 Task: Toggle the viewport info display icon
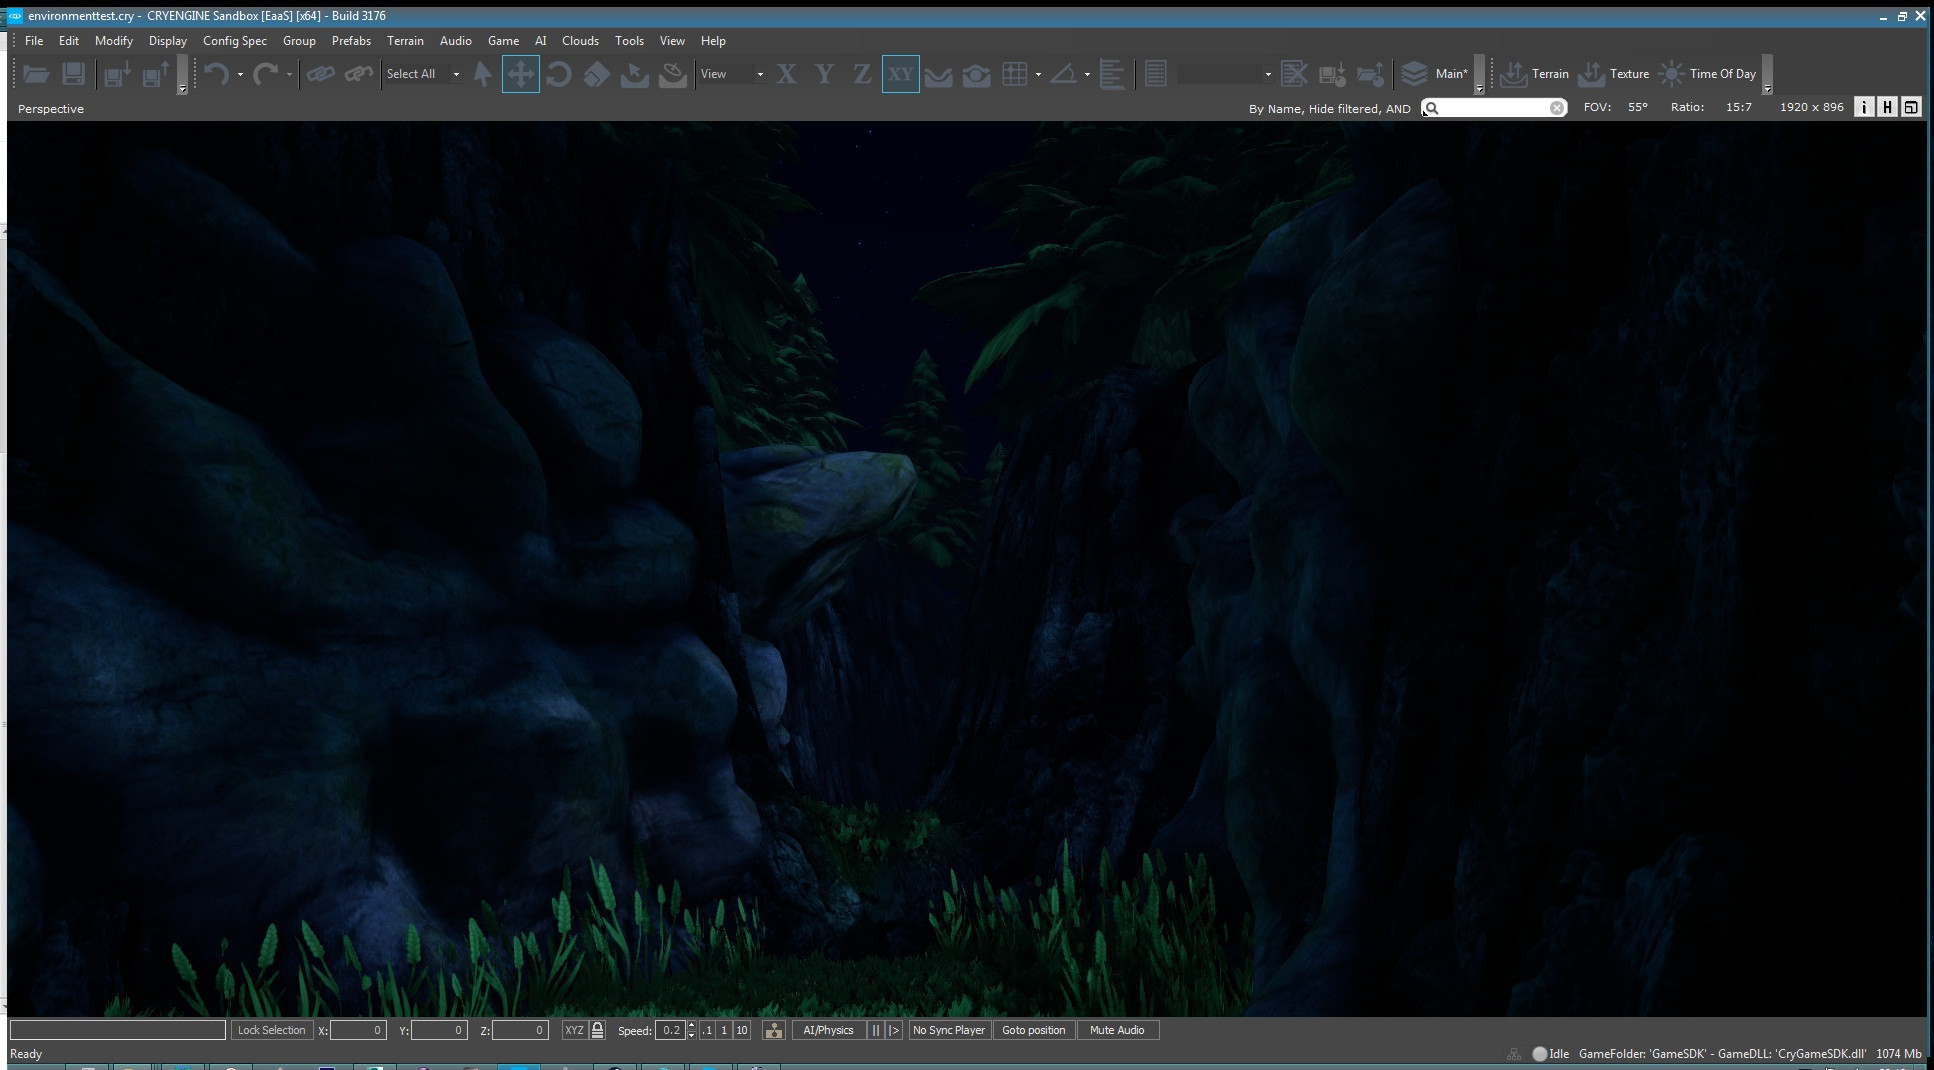pos(1864,107)
